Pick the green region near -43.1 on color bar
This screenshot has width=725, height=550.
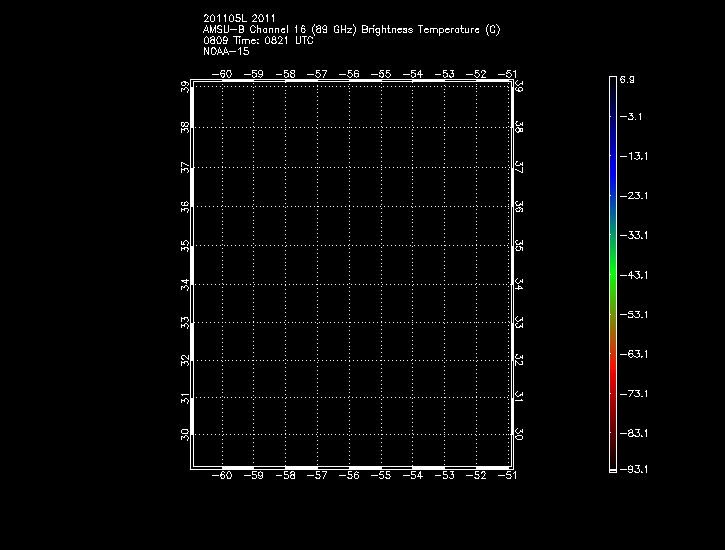[x=612, y=275]
